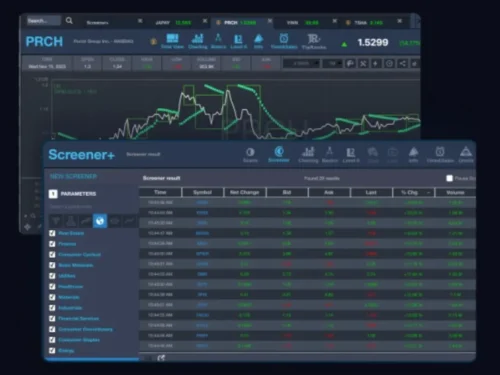Expand the PARAMETERS section header
500x375 pixels.
point(73,194)
